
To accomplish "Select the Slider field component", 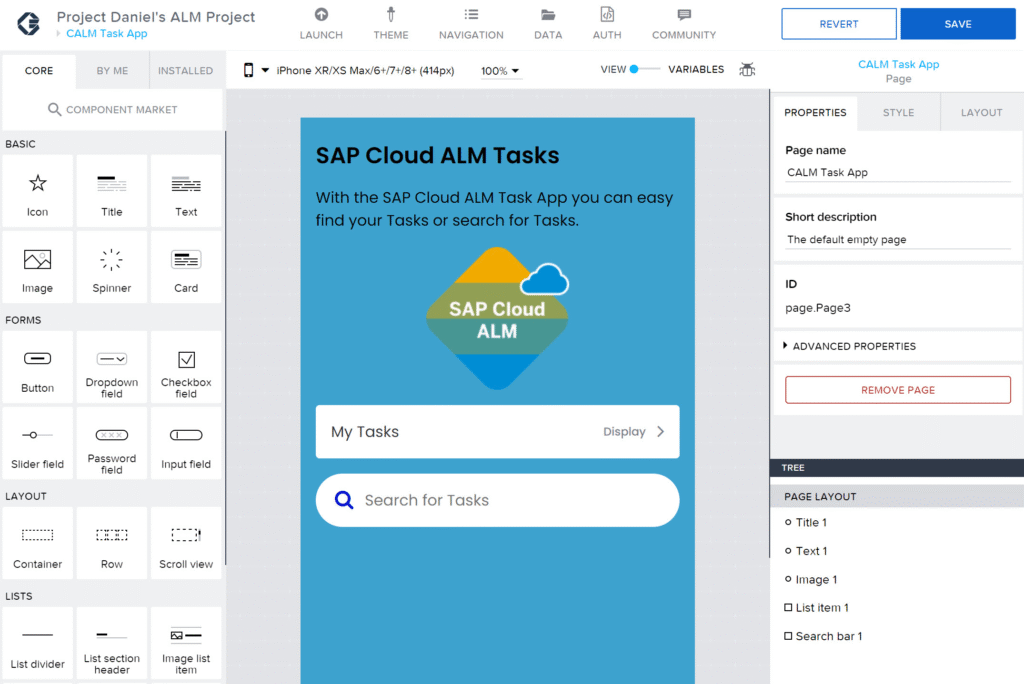I will [x=37, y=444].
